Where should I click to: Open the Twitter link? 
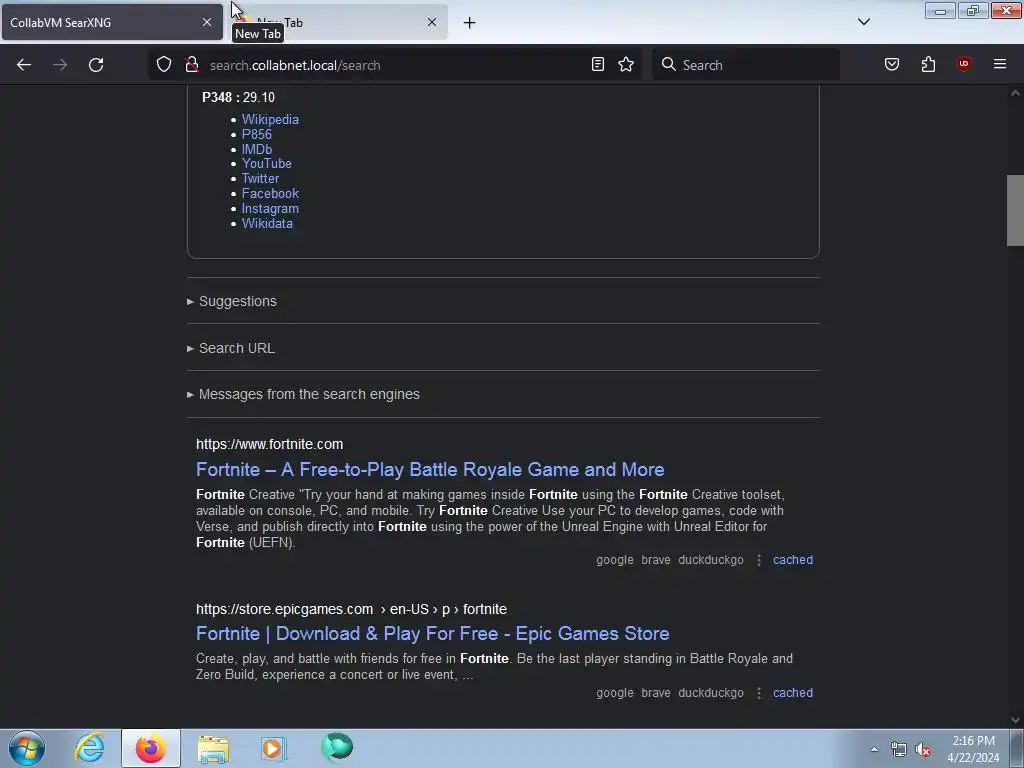pyautogui.click(x=261, y=179)
